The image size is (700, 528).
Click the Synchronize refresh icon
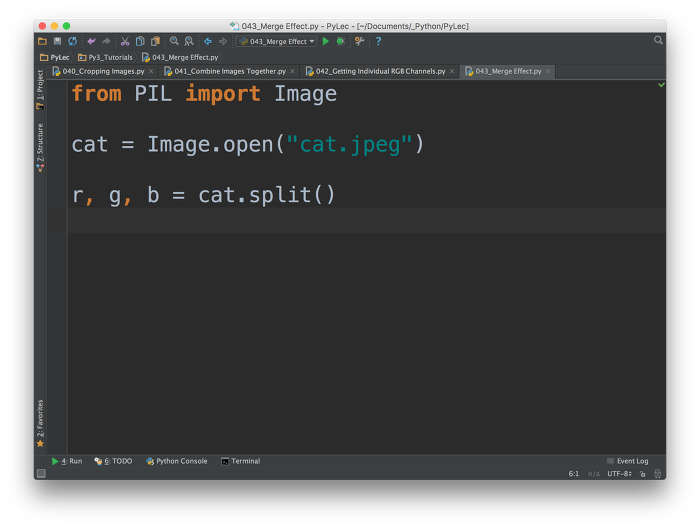(x=72, y=41)
